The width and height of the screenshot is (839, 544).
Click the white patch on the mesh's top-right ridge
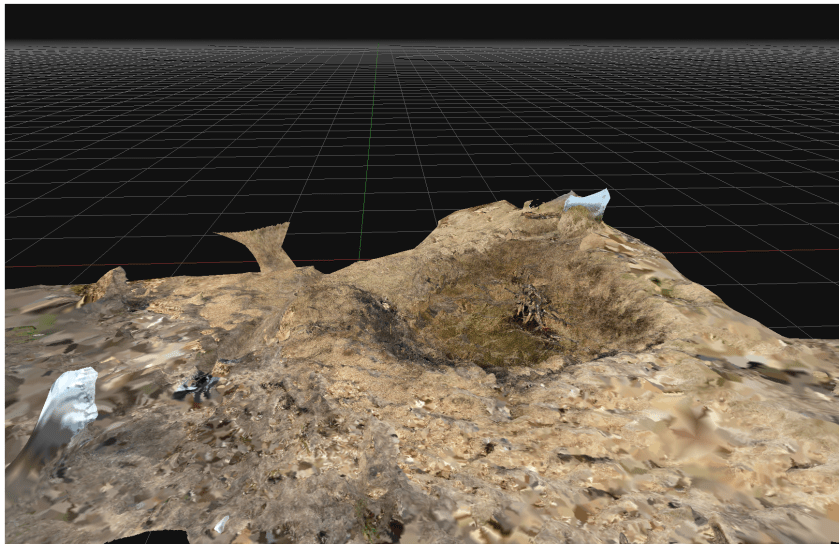click(587, 203)
